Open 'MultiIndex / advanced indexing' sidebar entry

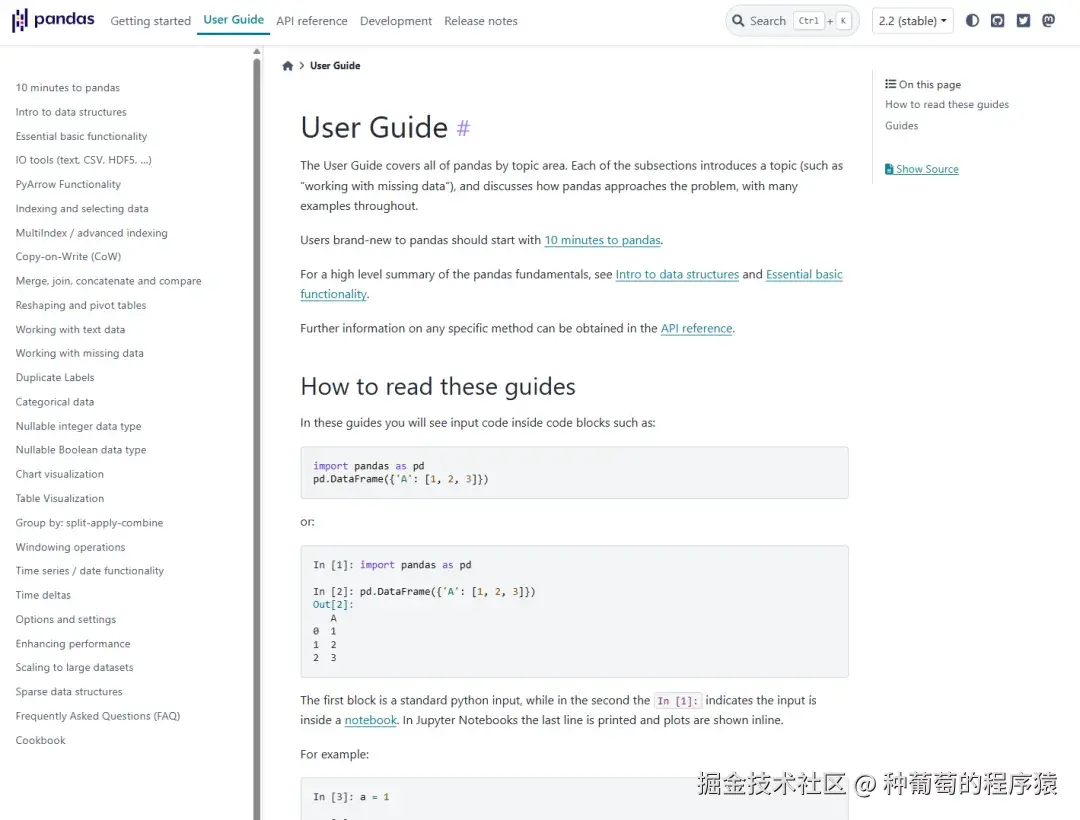click(x=92, y=233)
